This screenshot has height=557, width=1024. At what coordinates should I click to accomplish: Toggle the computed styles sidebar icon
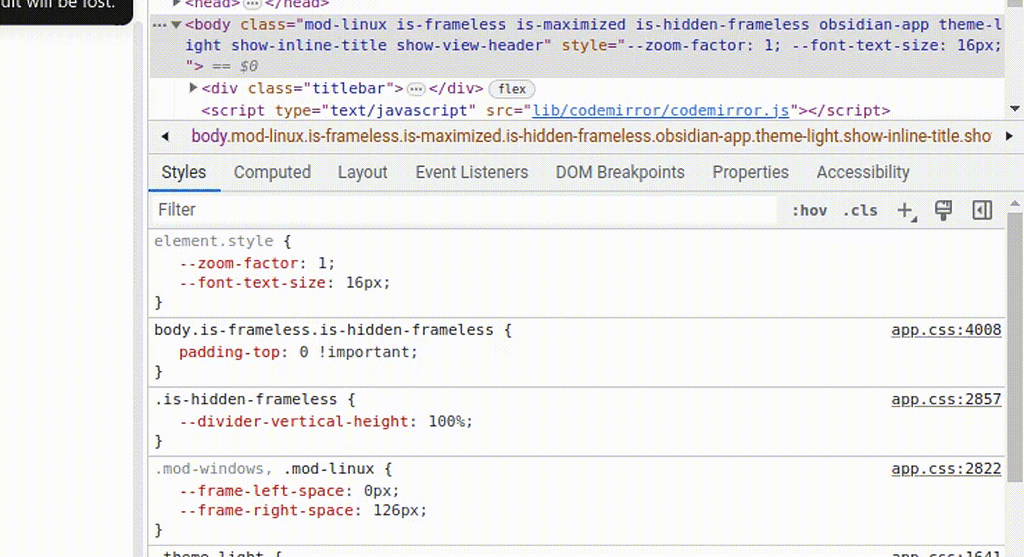982,210
